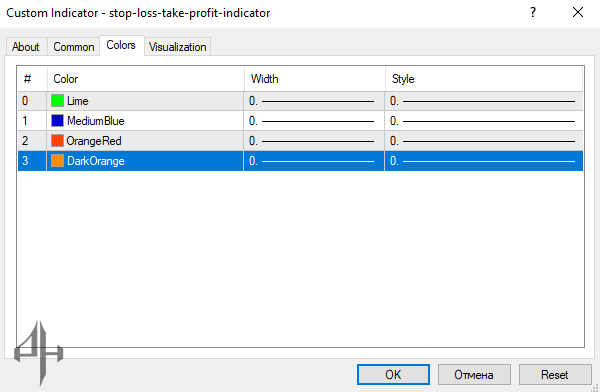Open style dropdown for DarkOrange row

[484, 161]
